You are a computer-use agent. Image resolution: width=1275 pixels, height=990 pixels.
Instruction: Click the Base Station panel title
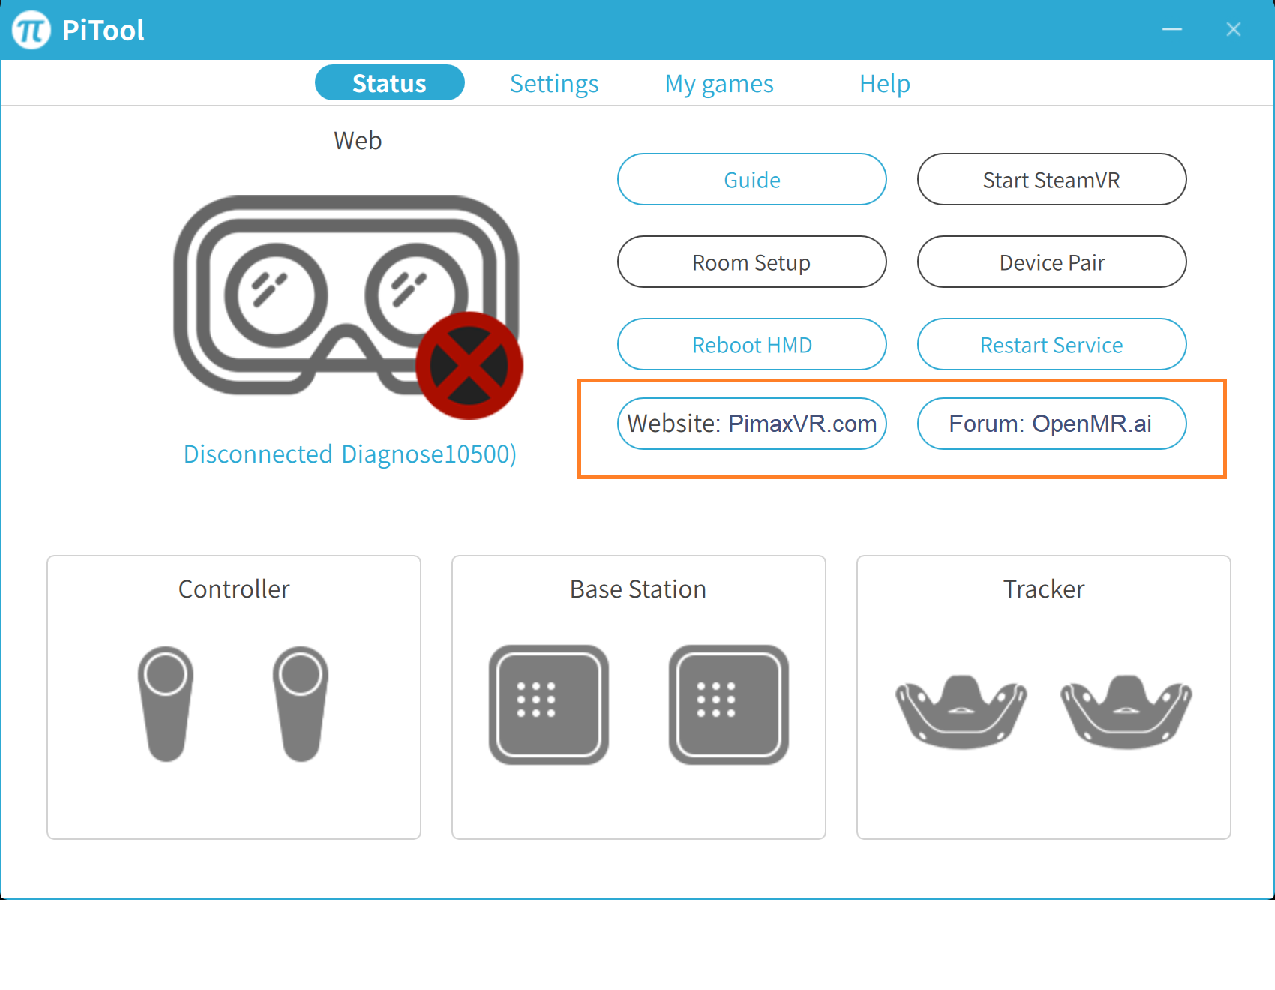coord(638,589)
